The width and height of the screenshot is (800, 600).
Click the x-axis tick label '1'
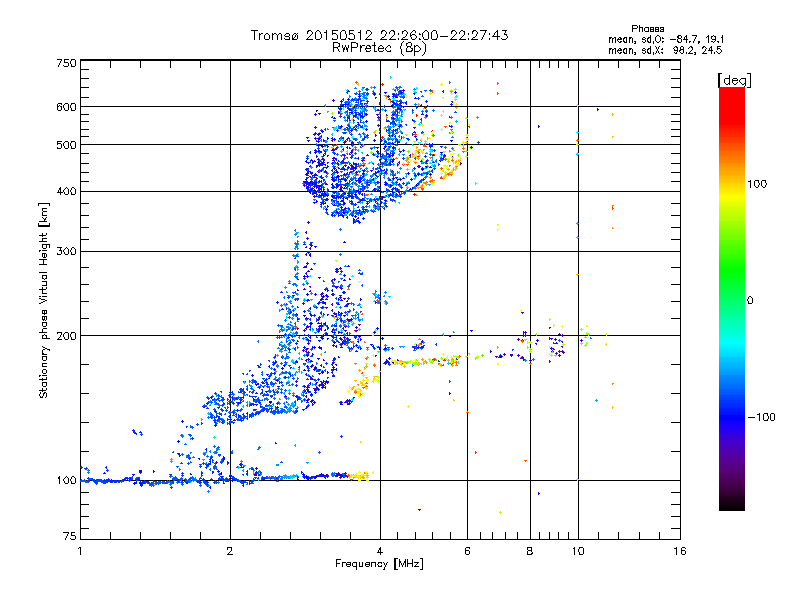click(80, 551)
